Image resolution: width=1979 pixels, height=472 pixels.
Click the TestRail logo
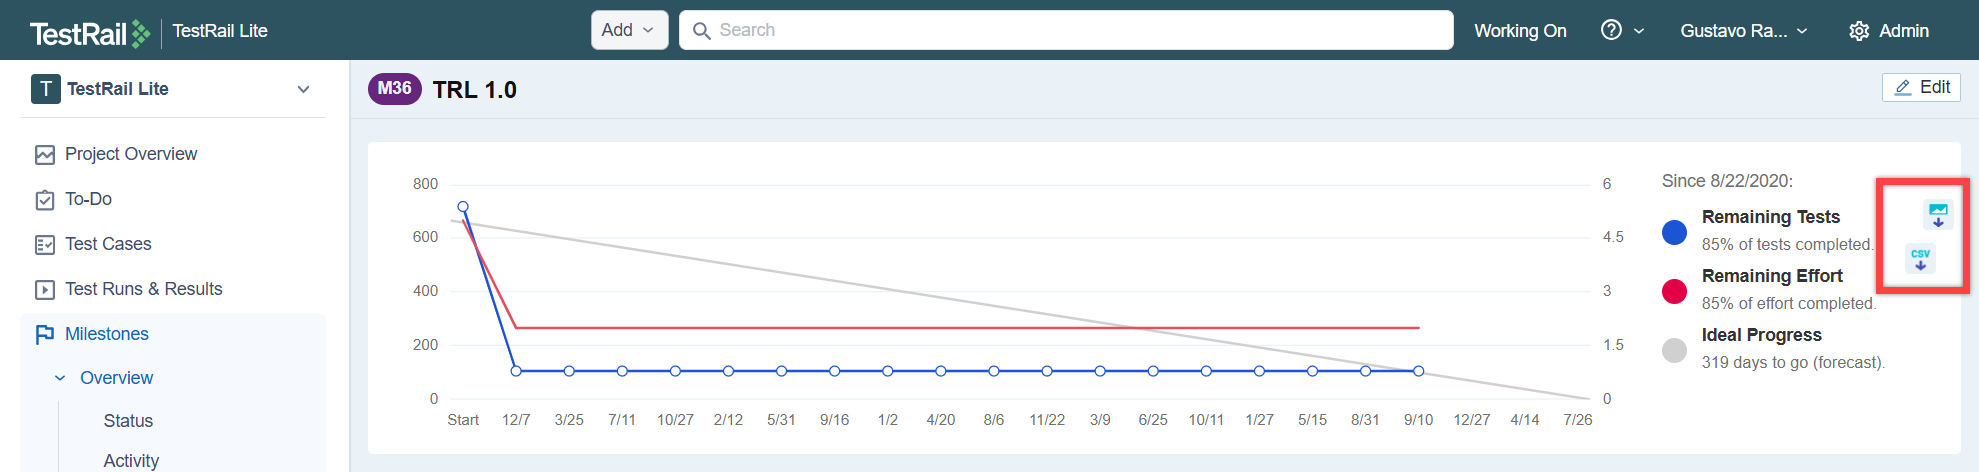90,33
